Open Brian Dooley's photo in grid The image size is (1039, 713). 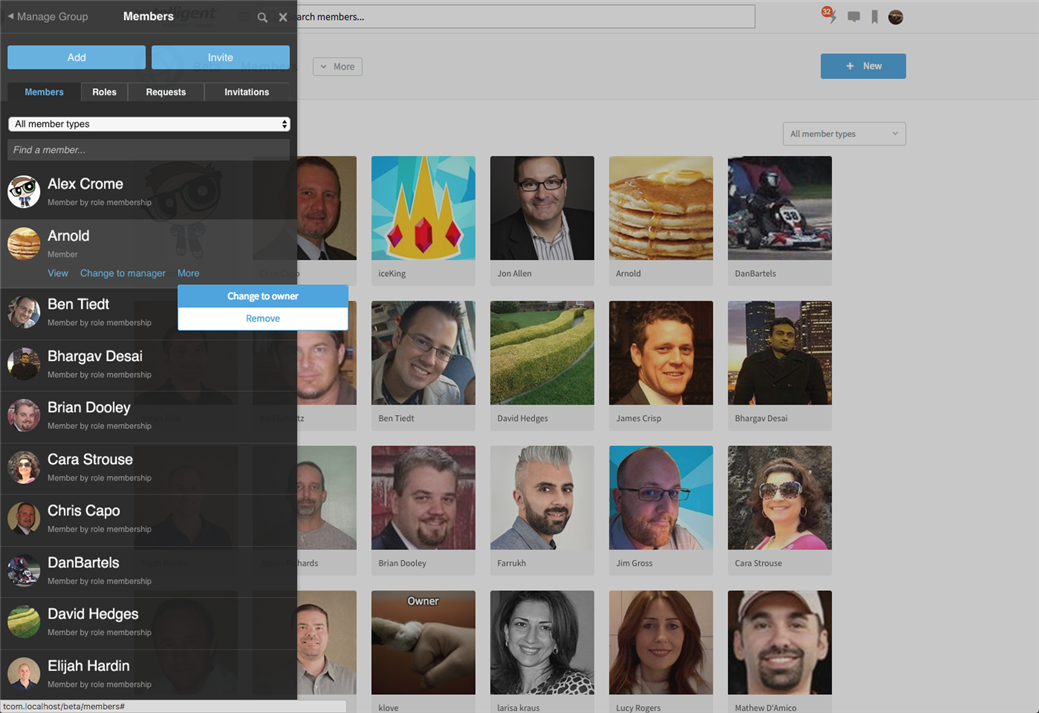(x=423, y=498)
